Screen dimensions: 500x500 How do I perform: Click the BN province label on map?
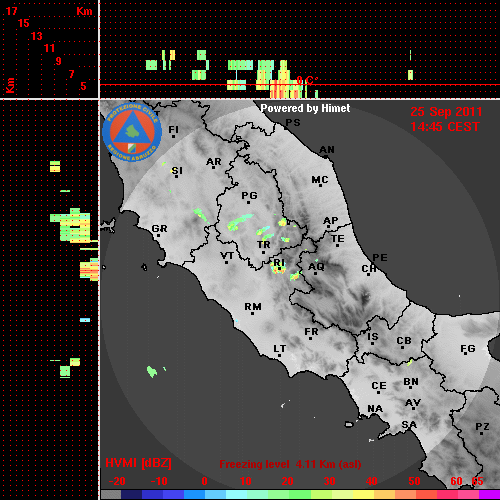411,381
